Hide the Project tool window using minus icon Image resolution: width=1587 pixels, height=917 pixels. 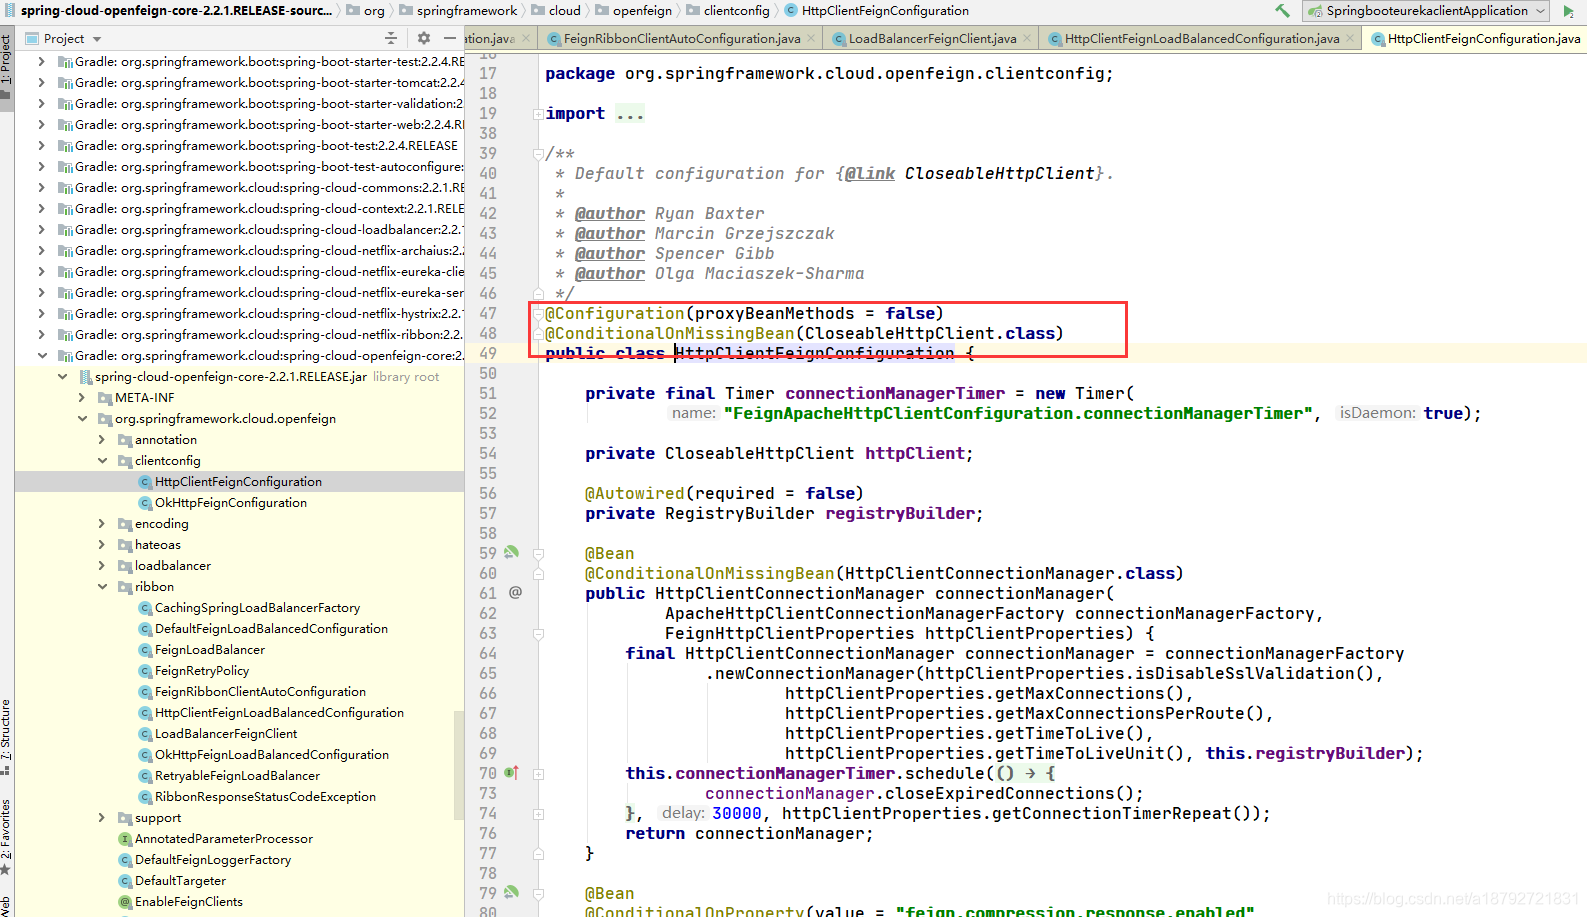[x=450, y=38]
